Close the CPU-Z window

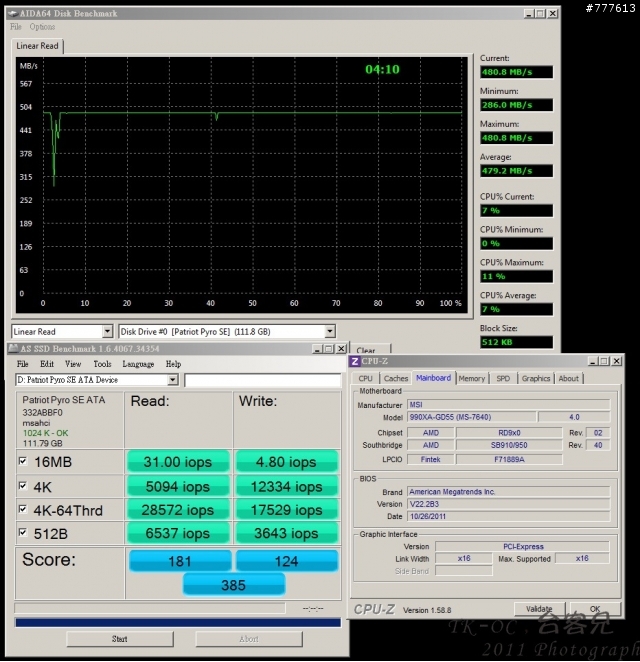coord(615,361)
